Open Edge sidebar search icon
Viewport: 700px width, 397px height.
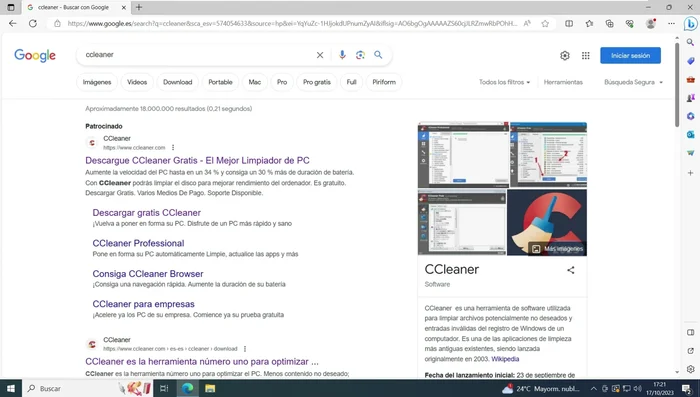[691, 42]
